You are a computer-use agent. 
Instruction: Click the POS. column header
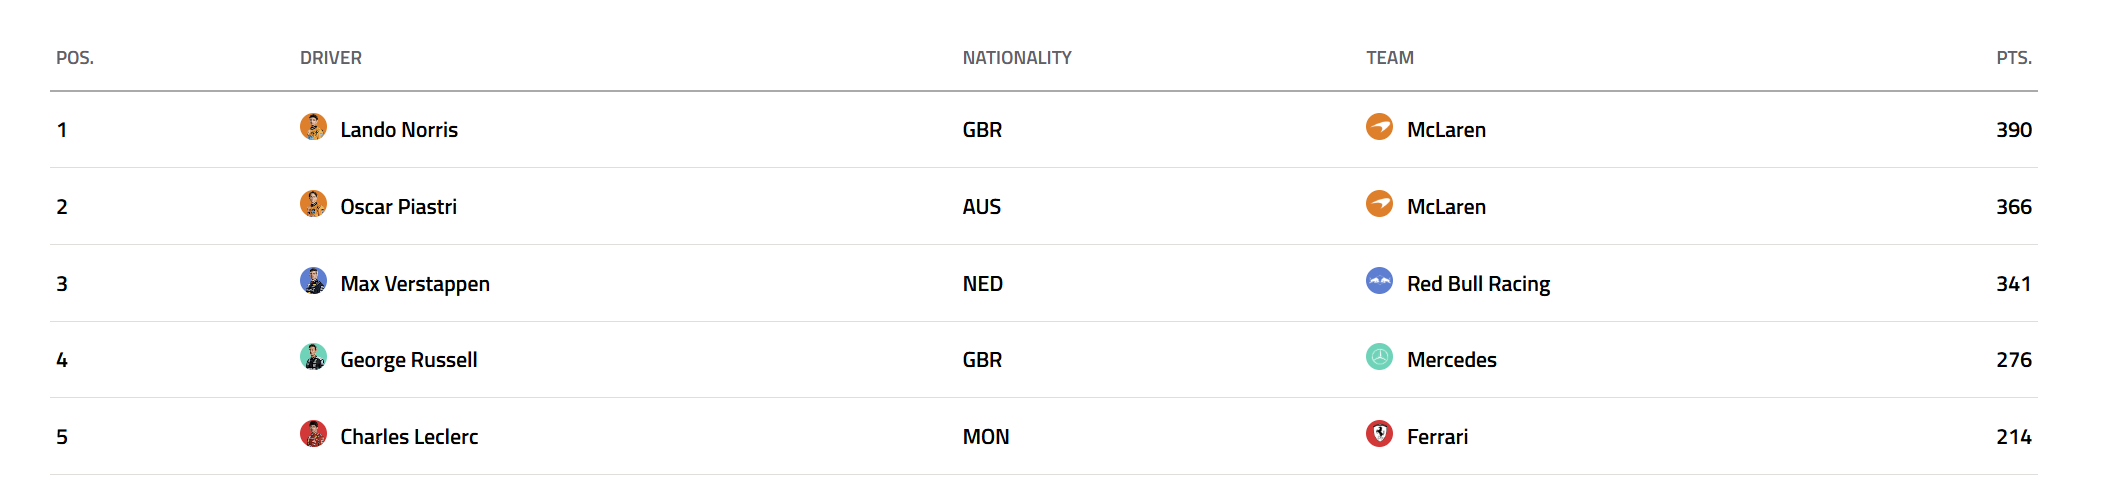coord(75,58)
